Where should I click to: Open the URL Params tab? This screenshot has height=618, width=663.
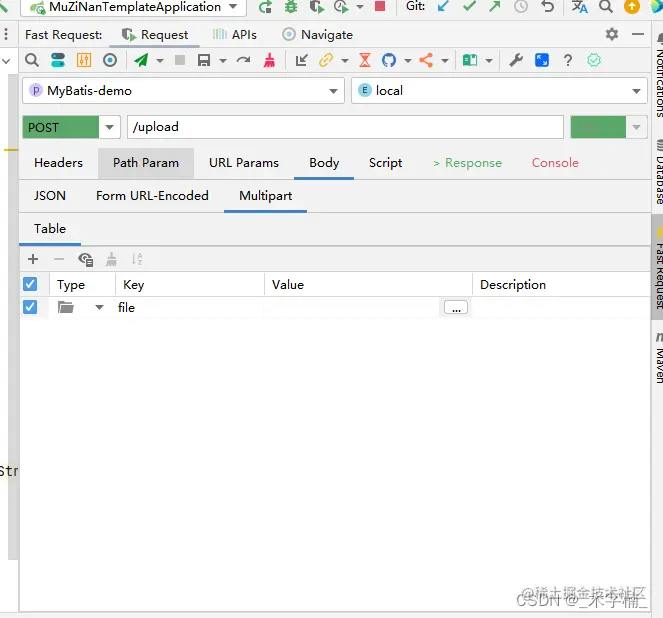tap(244, 163)
